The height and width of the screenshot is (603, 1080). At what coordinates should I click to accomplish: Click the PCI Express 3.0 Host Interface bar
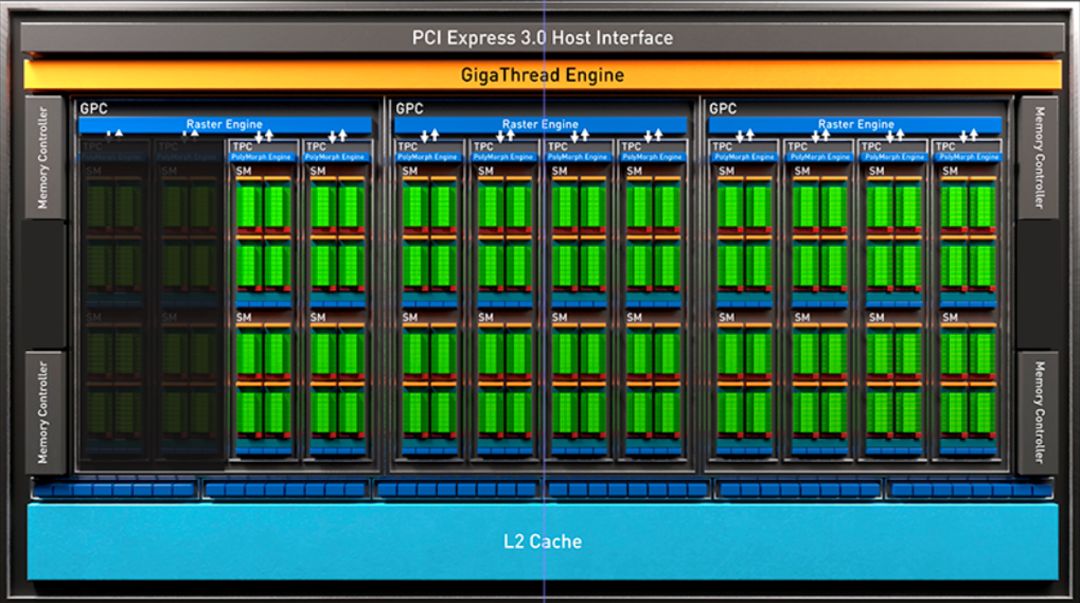tap(542, 38)
